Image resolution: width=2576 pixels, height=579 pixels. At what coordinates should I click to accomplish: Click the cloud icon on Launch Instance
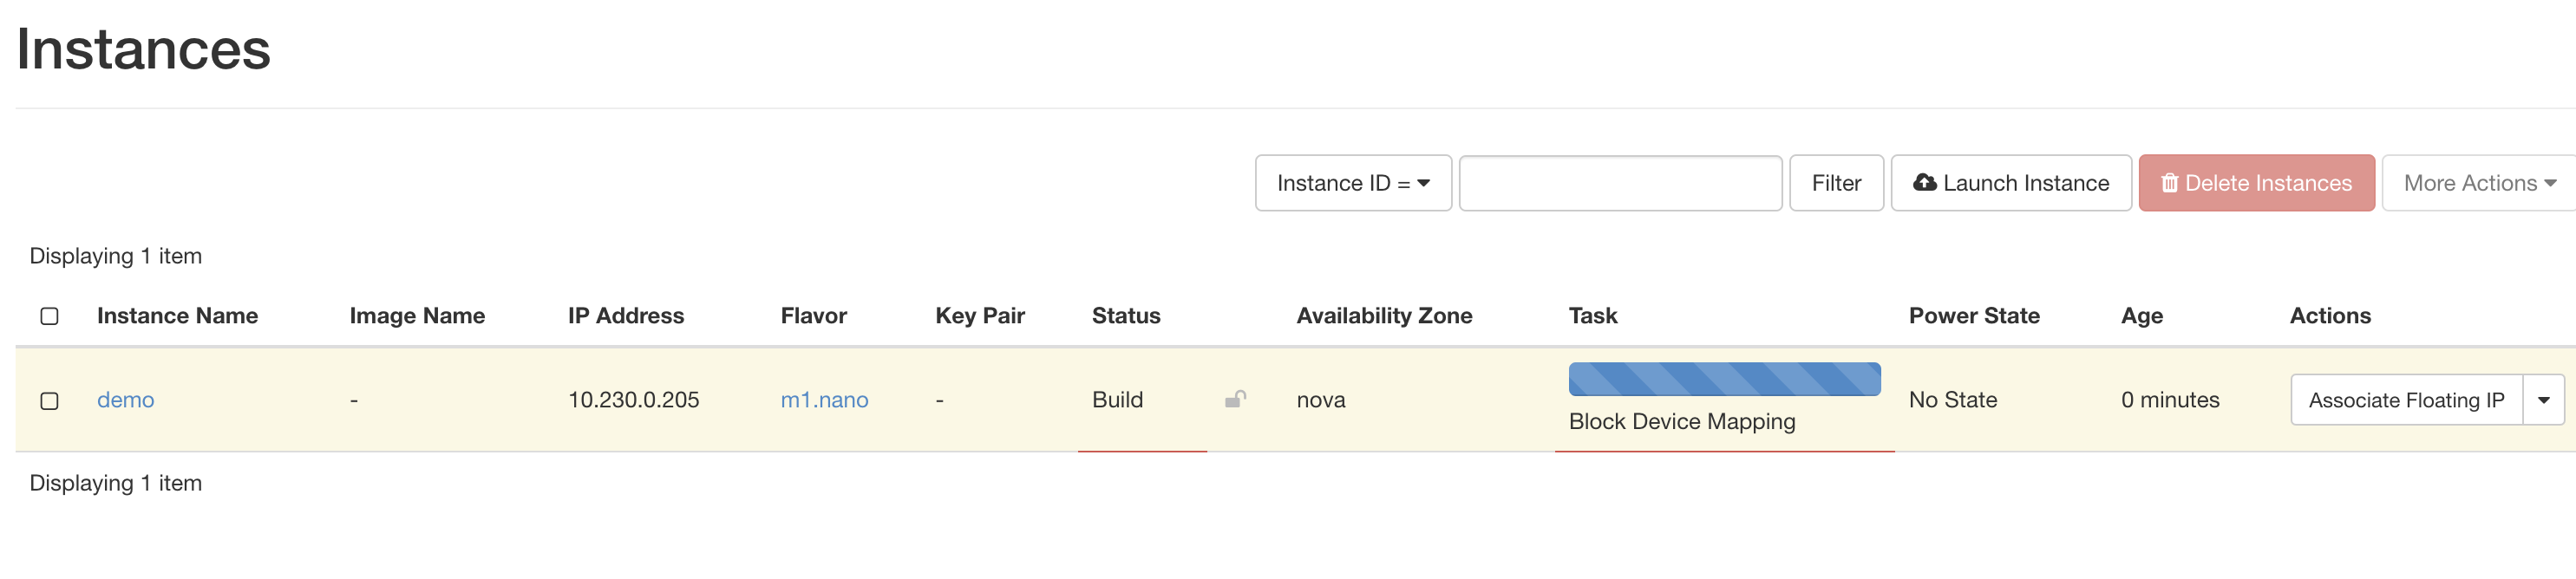(1927, 182)
